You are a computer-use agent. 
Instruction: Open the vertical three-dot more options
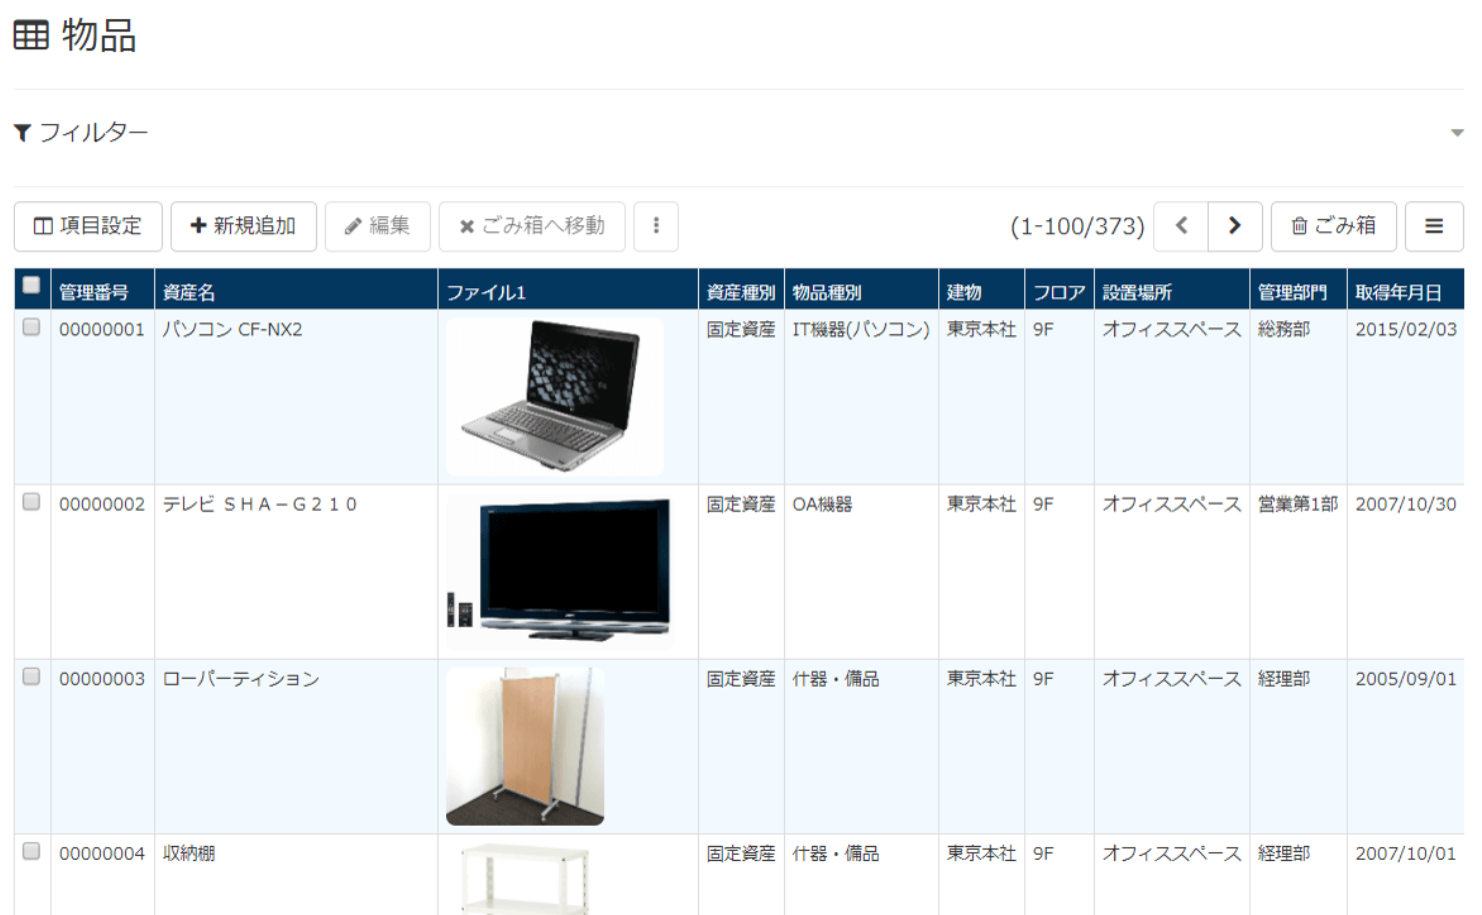point(656,226)
